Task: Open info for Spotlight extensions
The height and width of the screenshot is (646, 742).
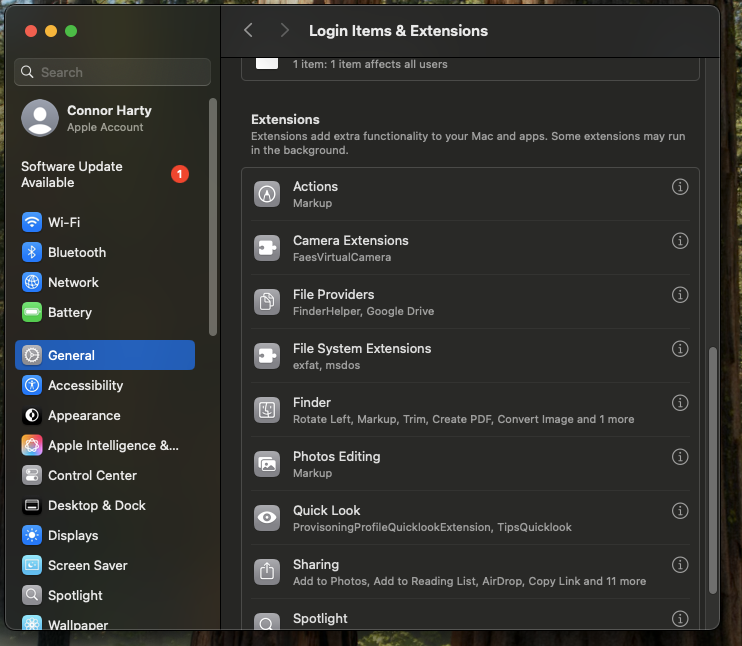Action: tap(680, 619)
